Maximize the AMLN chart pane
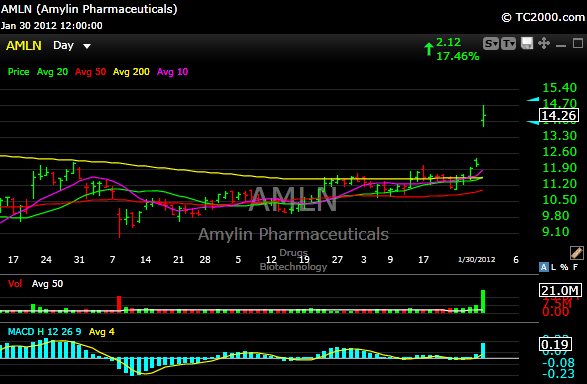 [578, 43]
